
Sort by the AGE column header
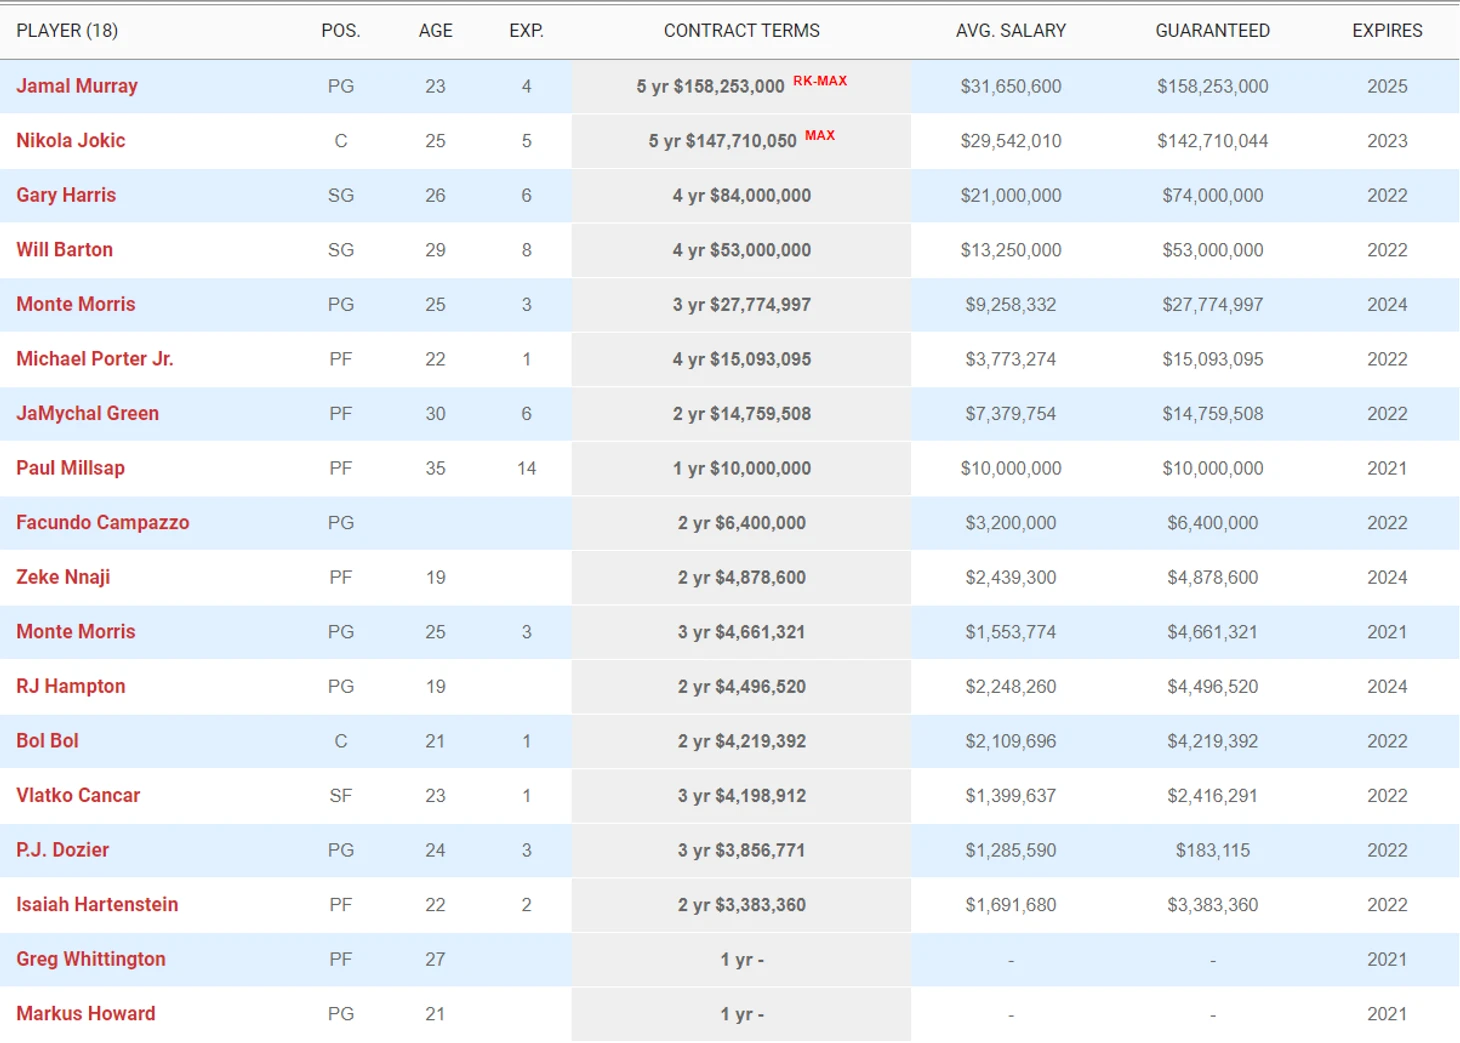coord(435,31)
